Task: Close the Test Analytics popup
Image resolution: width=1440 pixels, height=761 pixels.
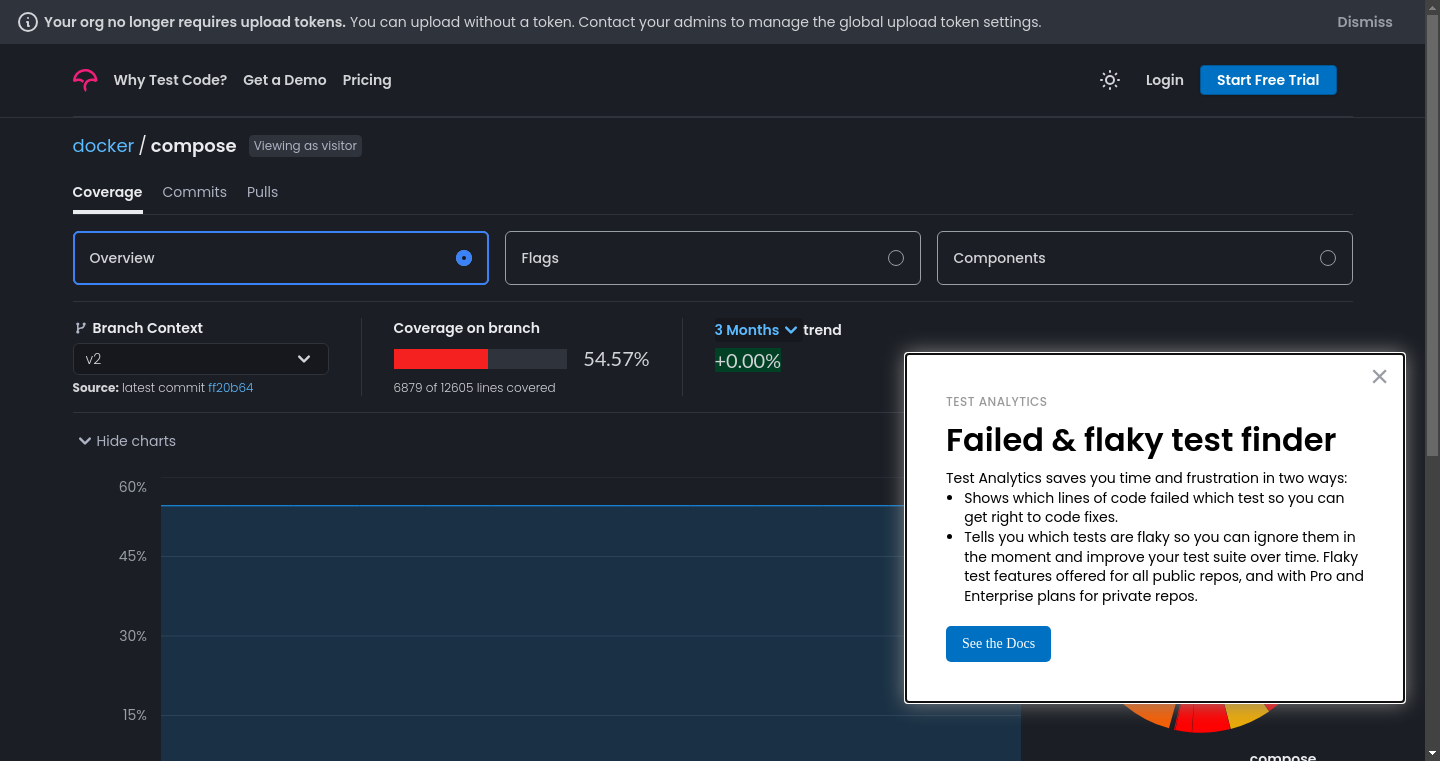Action: (1380, 377)
